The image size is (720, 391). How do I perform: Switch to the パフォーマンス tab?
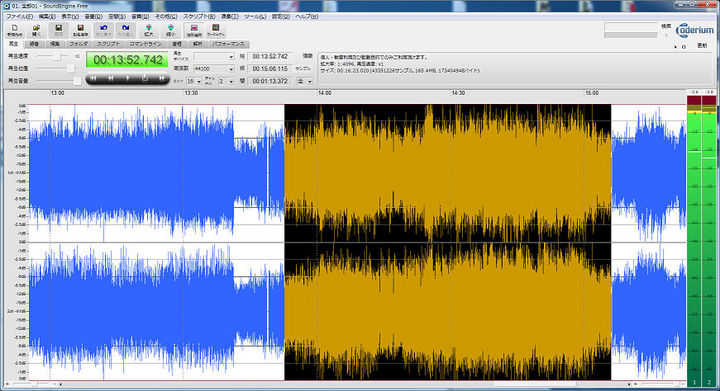point(228,44)
